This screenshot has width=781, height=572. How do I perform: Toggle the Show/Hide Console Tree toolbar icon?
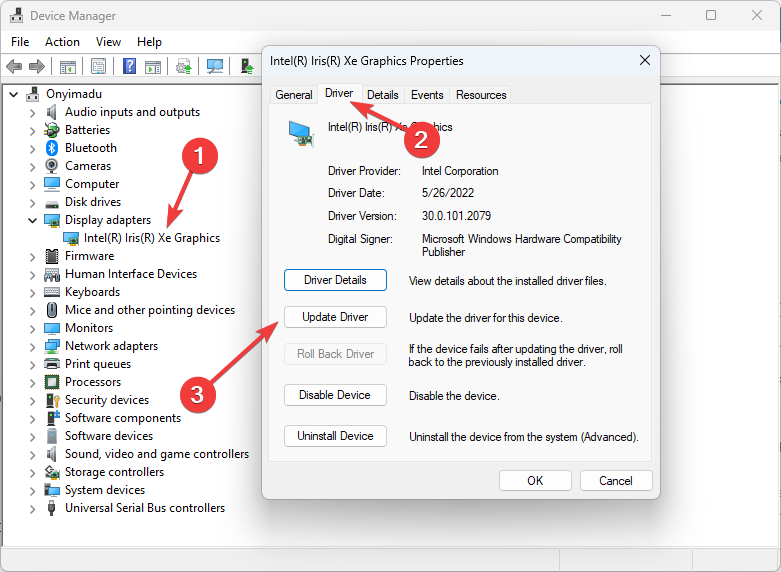tap(68, 66)
